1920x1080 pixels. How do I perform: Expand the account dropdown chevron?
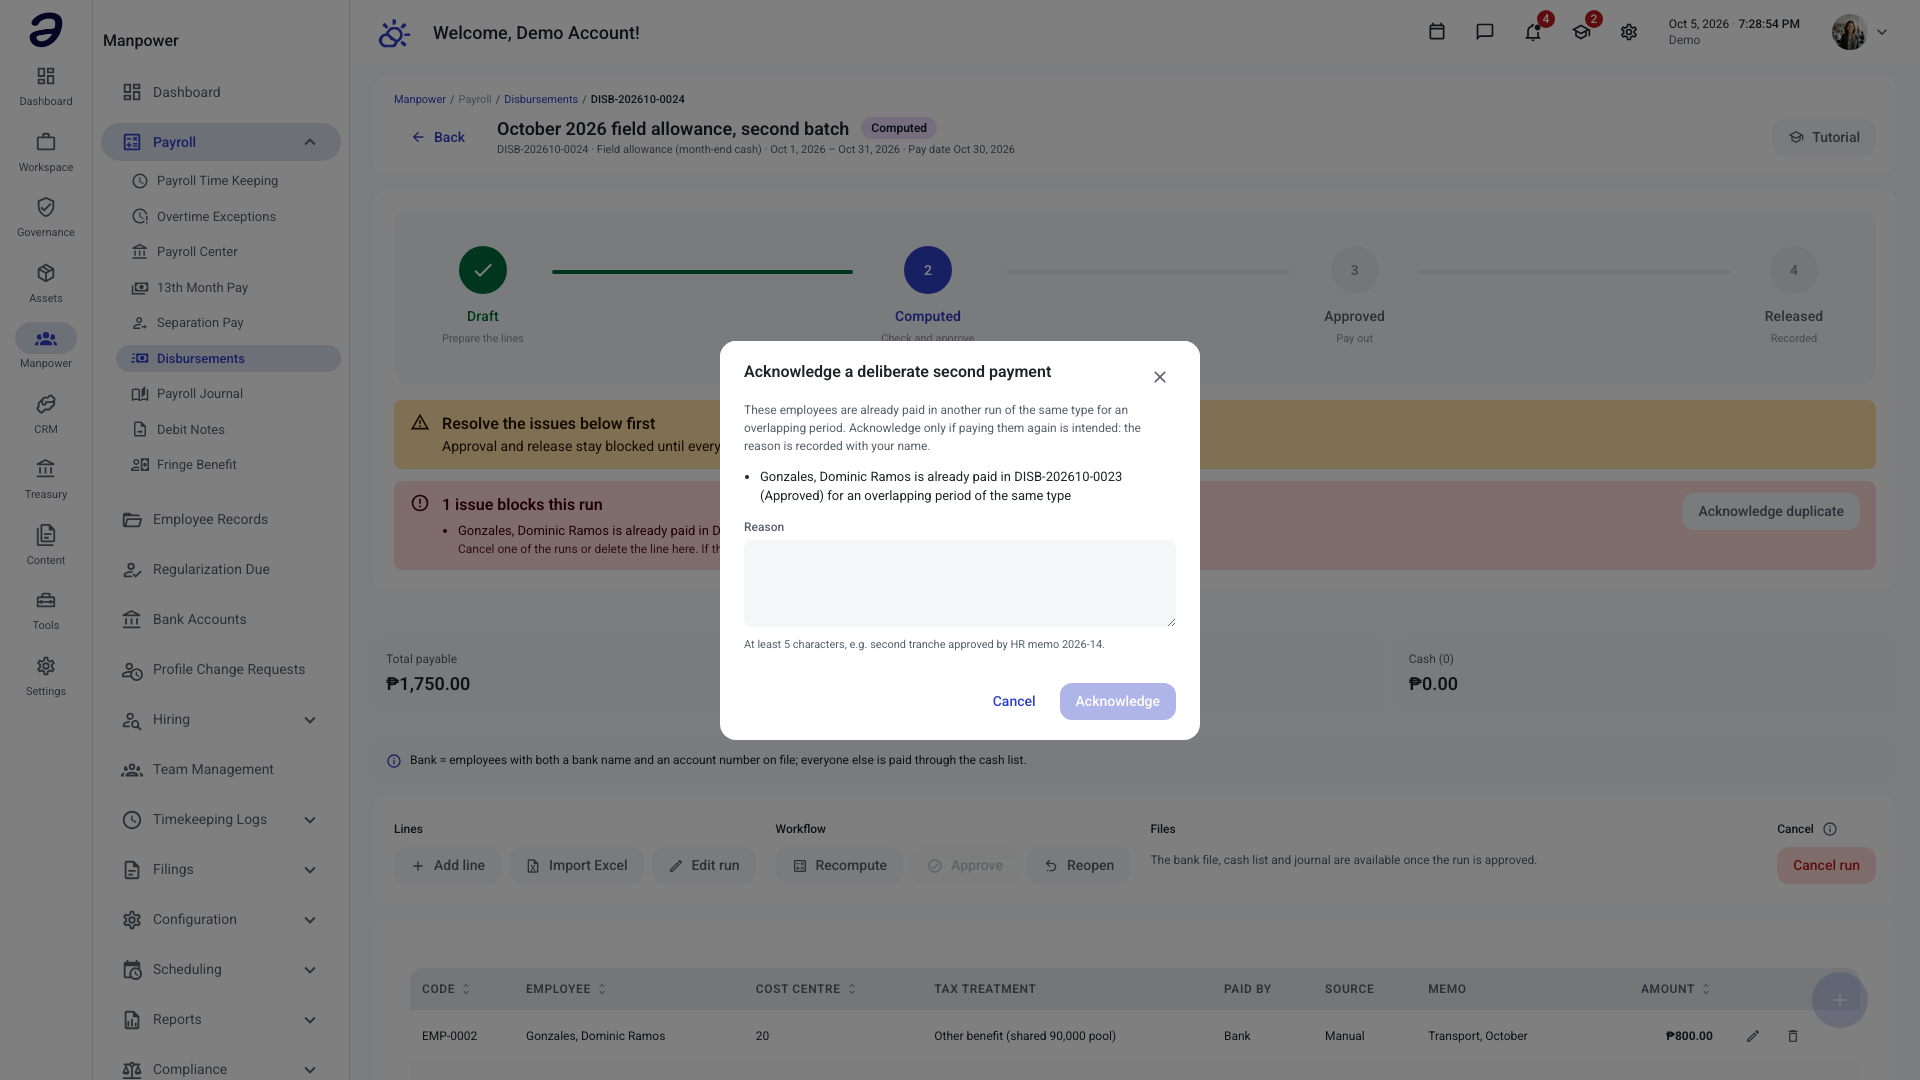[1882, 32]
